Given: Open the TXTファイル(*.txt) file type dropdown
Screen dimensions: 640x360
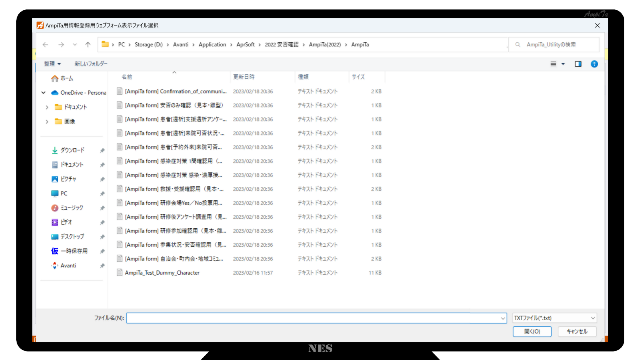Looking at the screenshot, I should (554, 318).
